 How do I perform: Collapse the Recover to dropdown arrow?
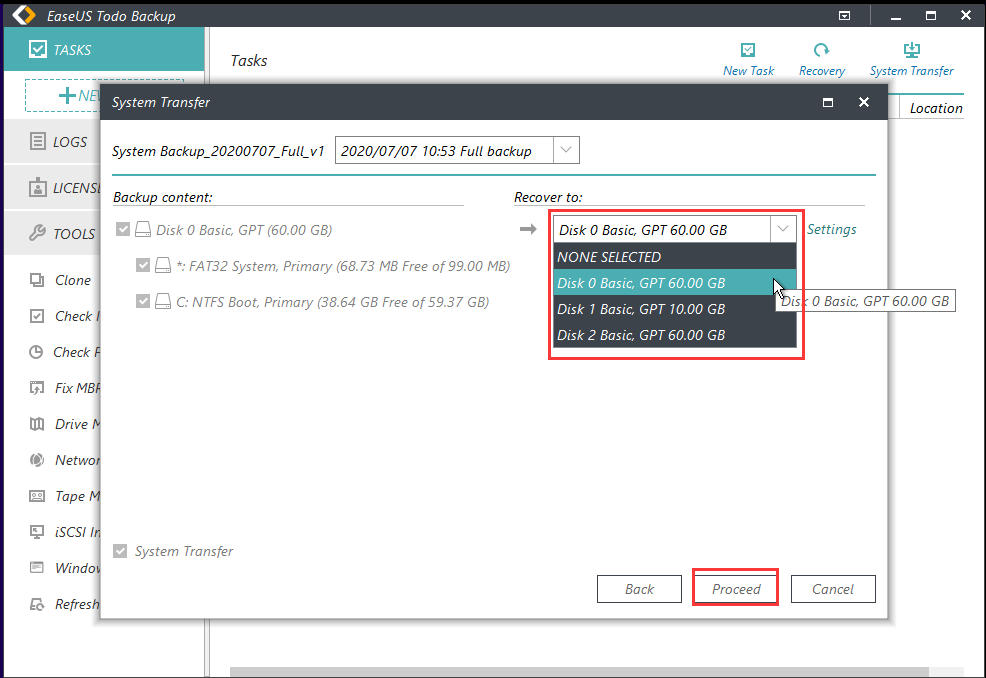[783, 229]
